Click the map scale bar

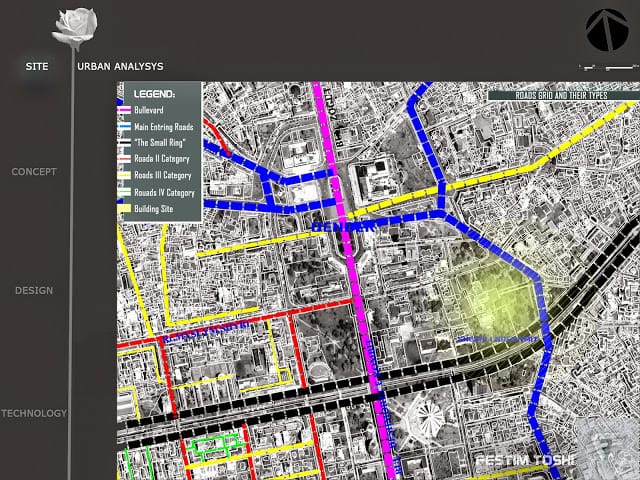pos(609,68)
